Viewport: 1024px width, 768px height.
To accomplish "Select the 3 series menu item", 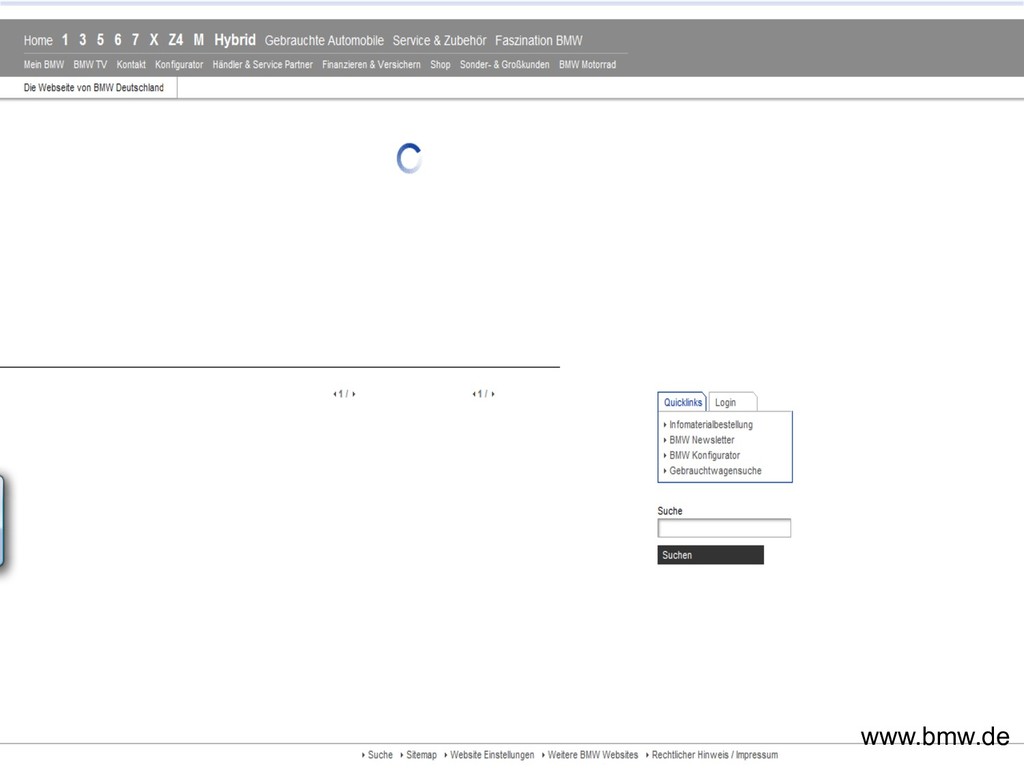I will click(x=83, y=40).
